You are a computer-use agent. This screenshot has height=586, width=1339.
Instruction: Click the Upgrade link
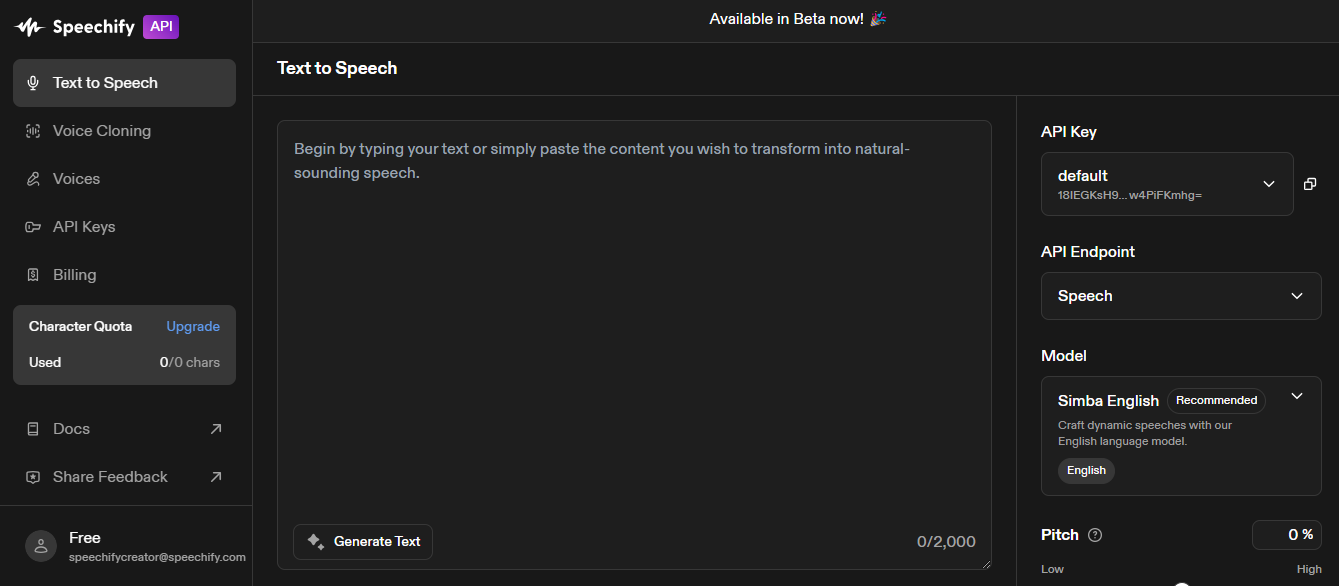tap(193, 327)
